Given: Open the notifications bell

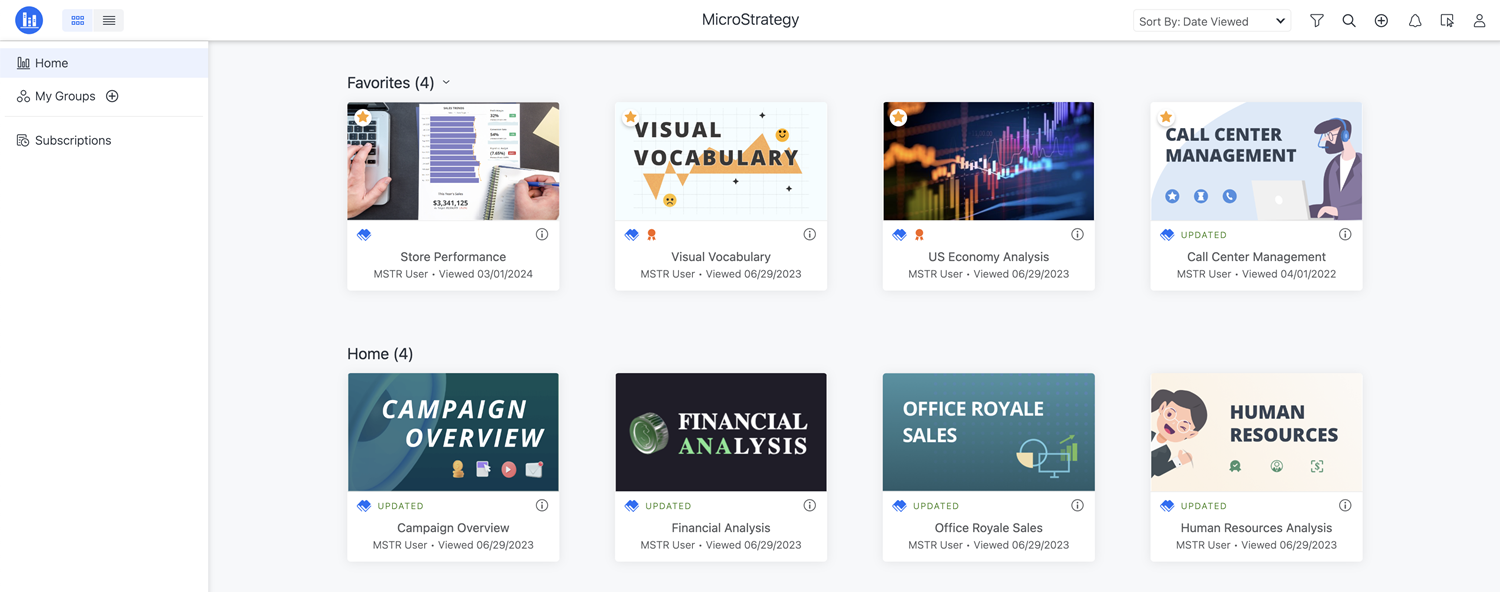Looking at the screenshot, I should tap(1415, 21).
